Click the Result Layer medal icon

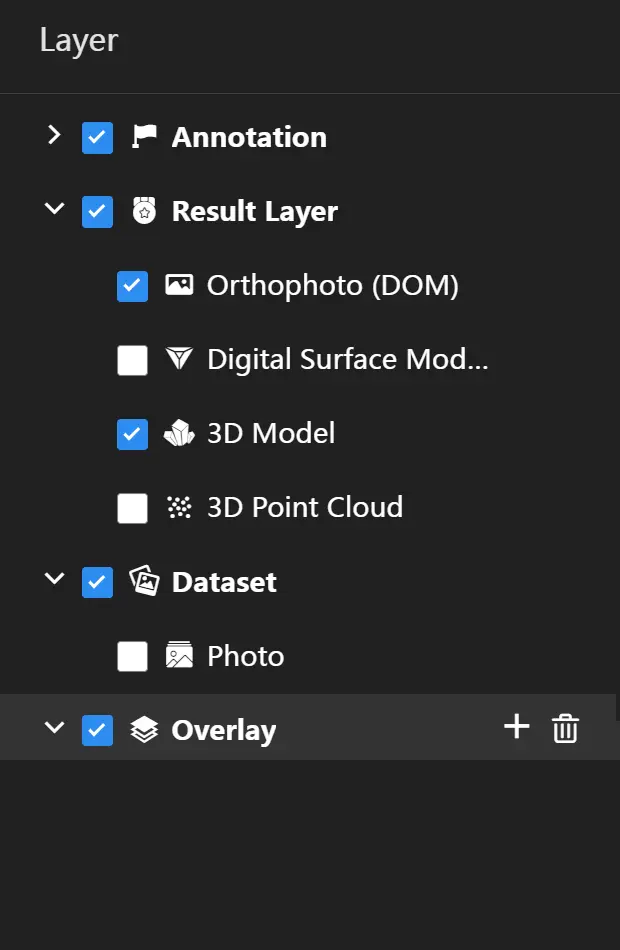click(x=145, y=211)
